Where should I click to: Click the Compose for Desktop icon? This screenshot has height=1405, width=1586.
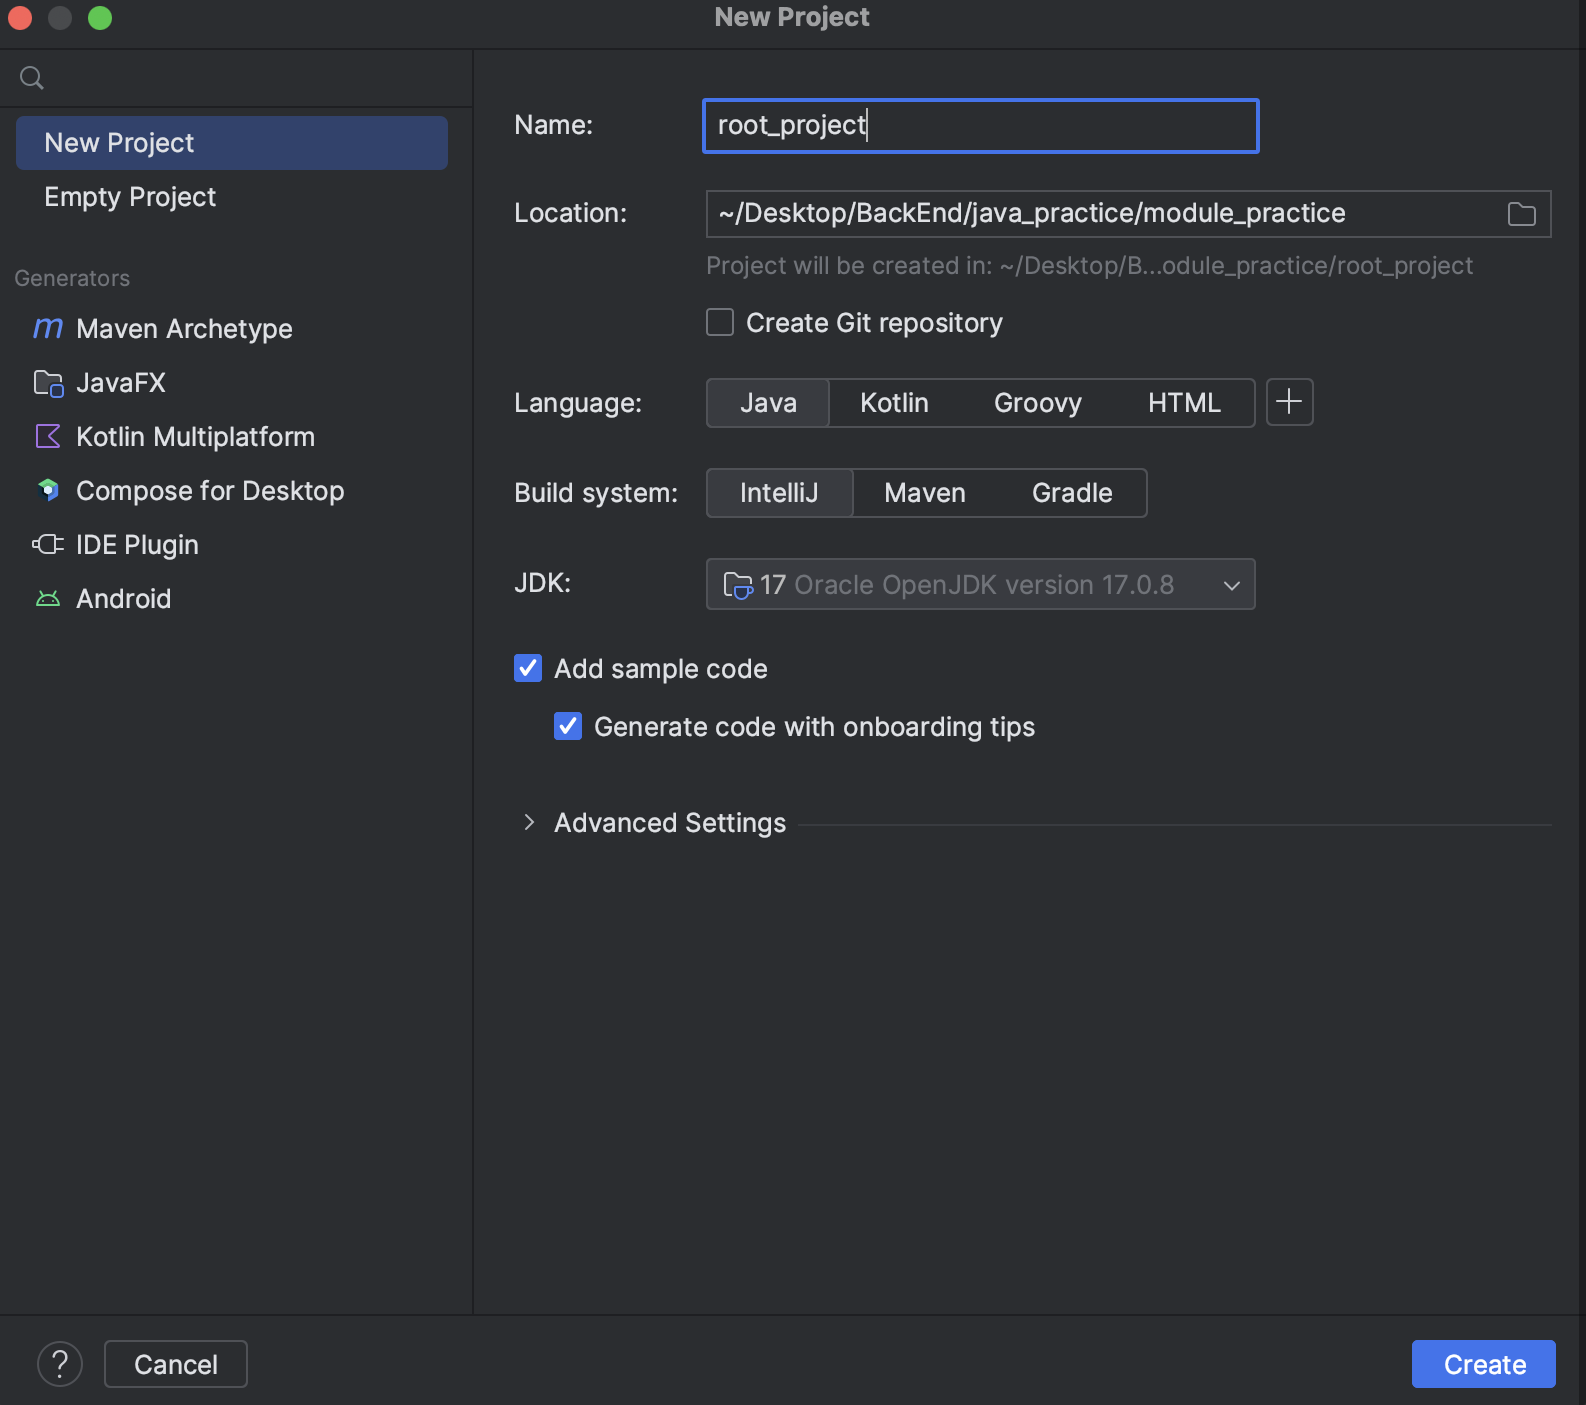[48, 490]
